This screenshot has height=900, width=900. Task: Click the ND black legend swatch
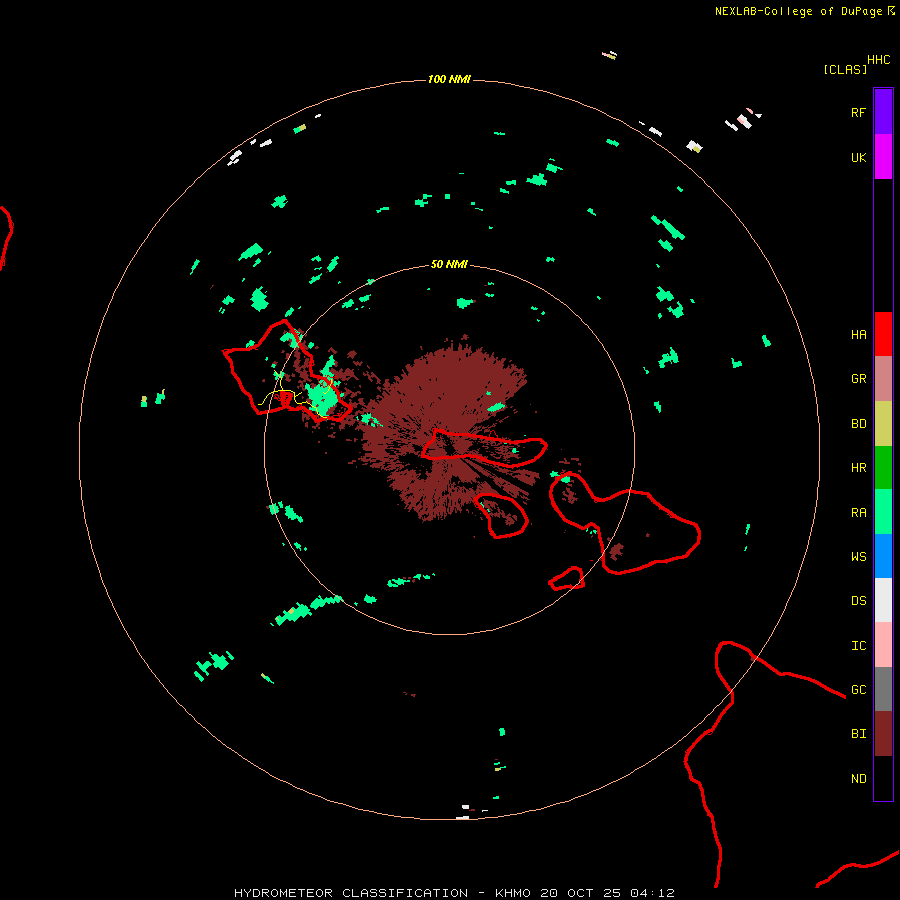(x=883, y=778)
